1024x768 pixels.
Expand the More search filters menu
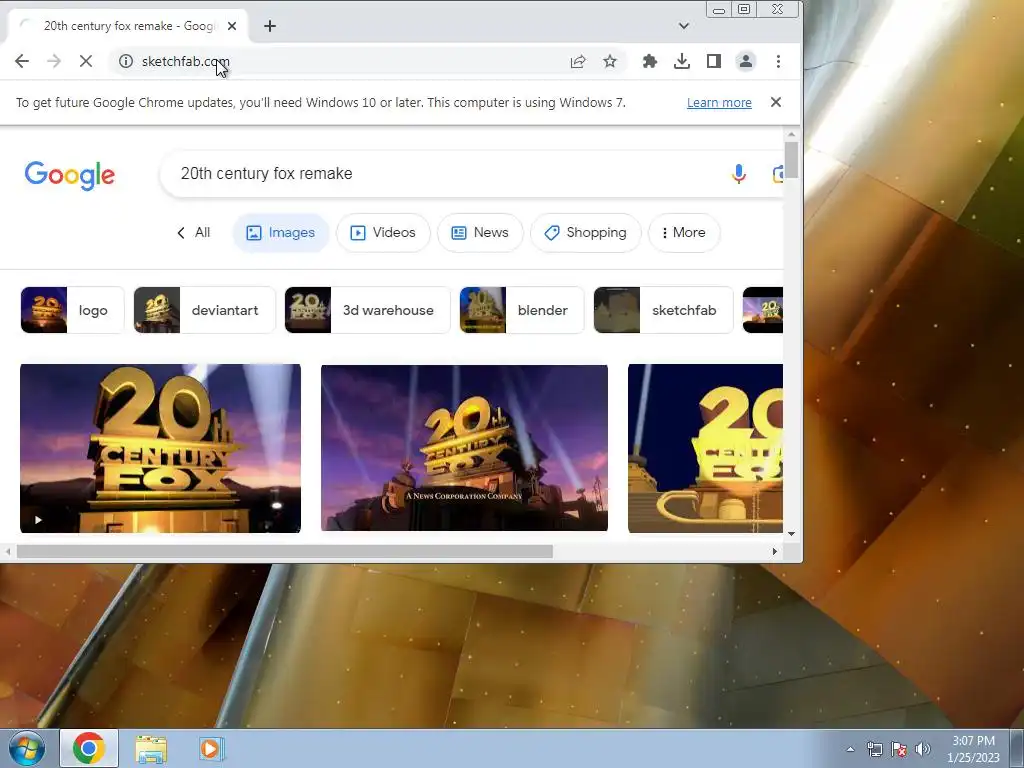(x=684, y=232)
